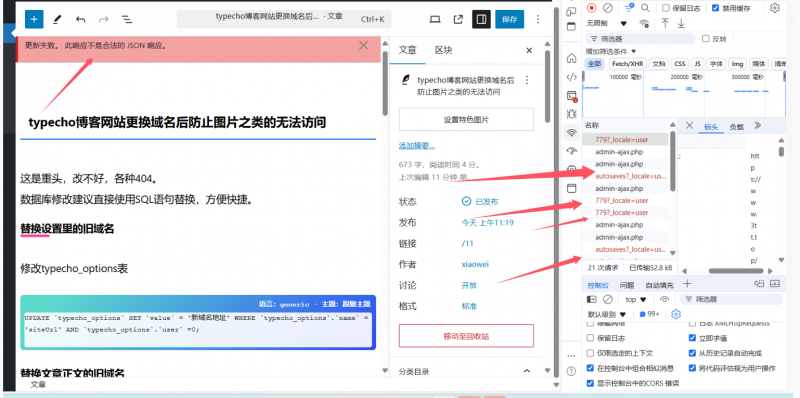The image size is (800, 398).
Task: Open console settings blue gear
Action: [676, 314]
